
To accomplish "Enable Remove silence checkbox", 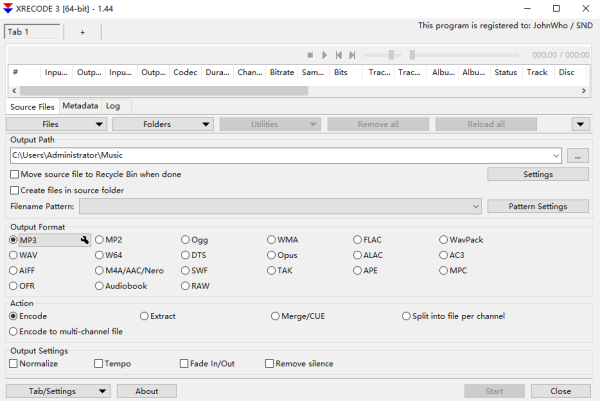I will pos(299,364).
